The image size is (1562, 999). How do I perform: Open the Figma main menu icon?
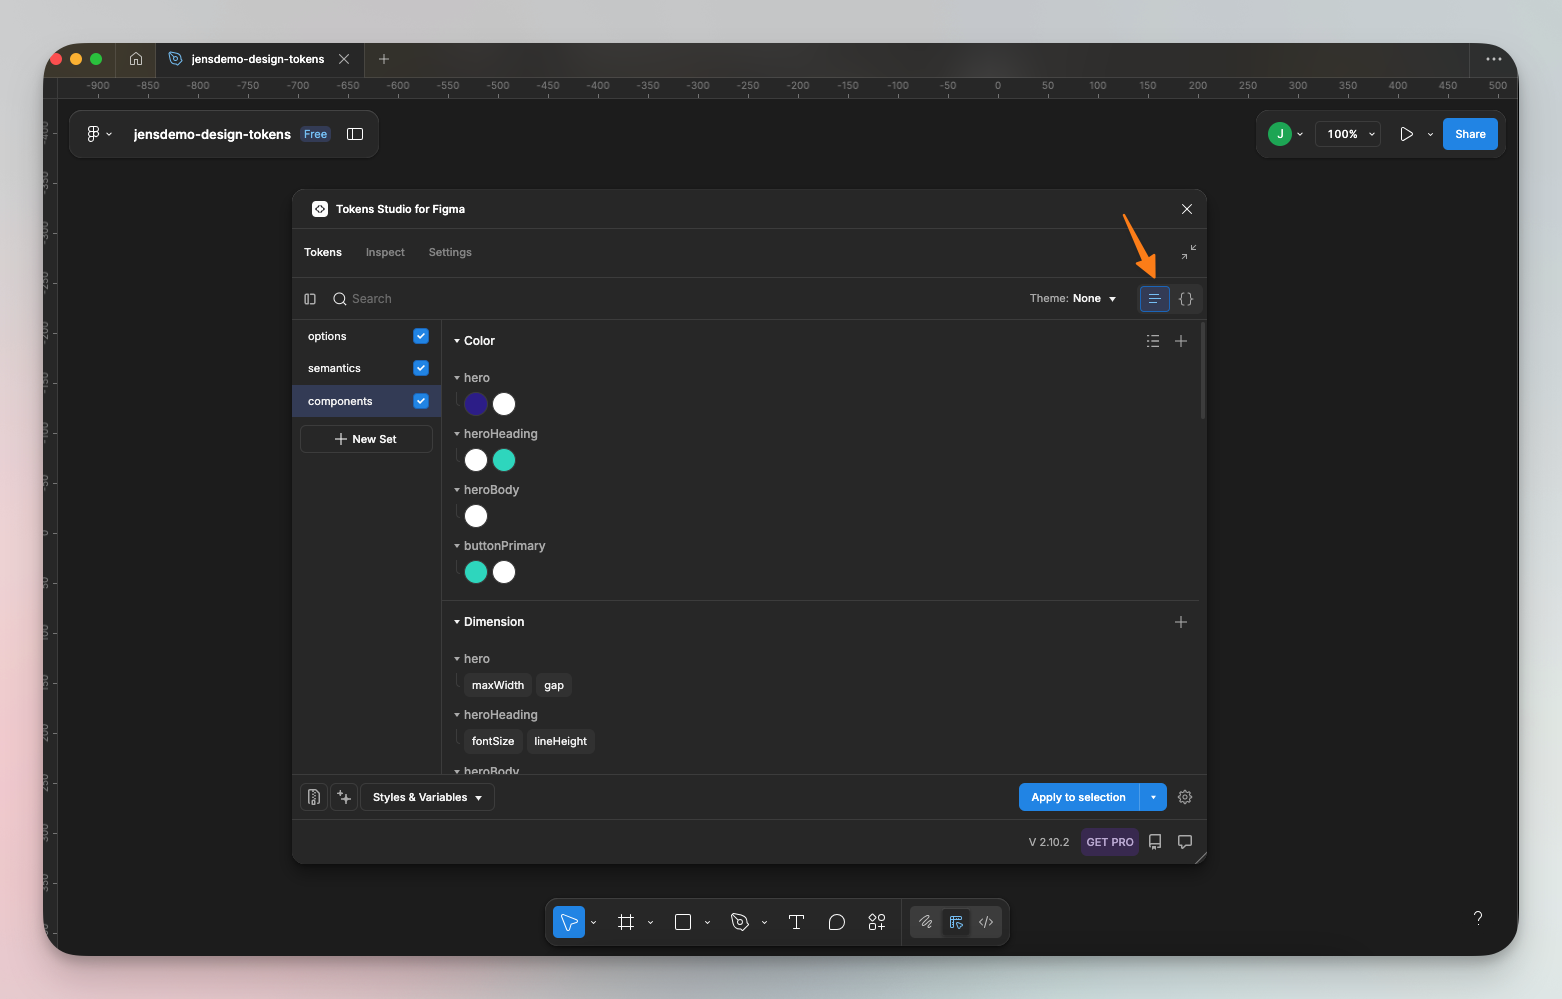[x=93, y=134]
